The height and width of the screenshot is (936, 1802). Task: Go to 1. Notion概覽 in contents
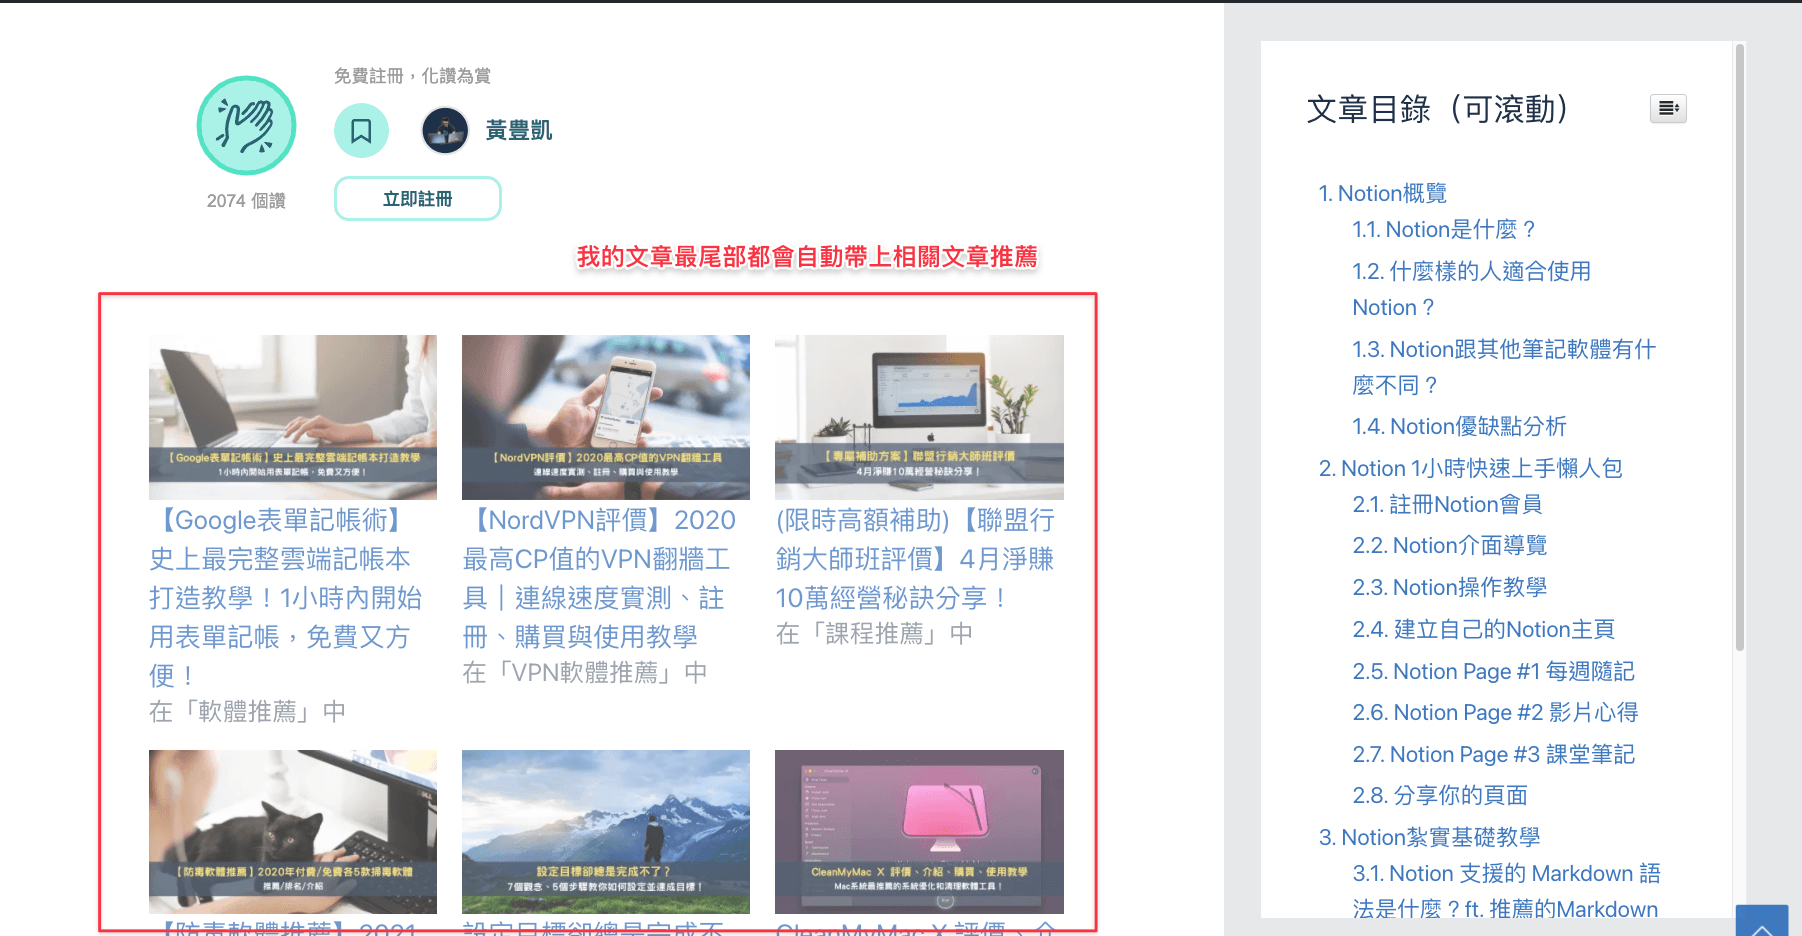point(1383,193)
